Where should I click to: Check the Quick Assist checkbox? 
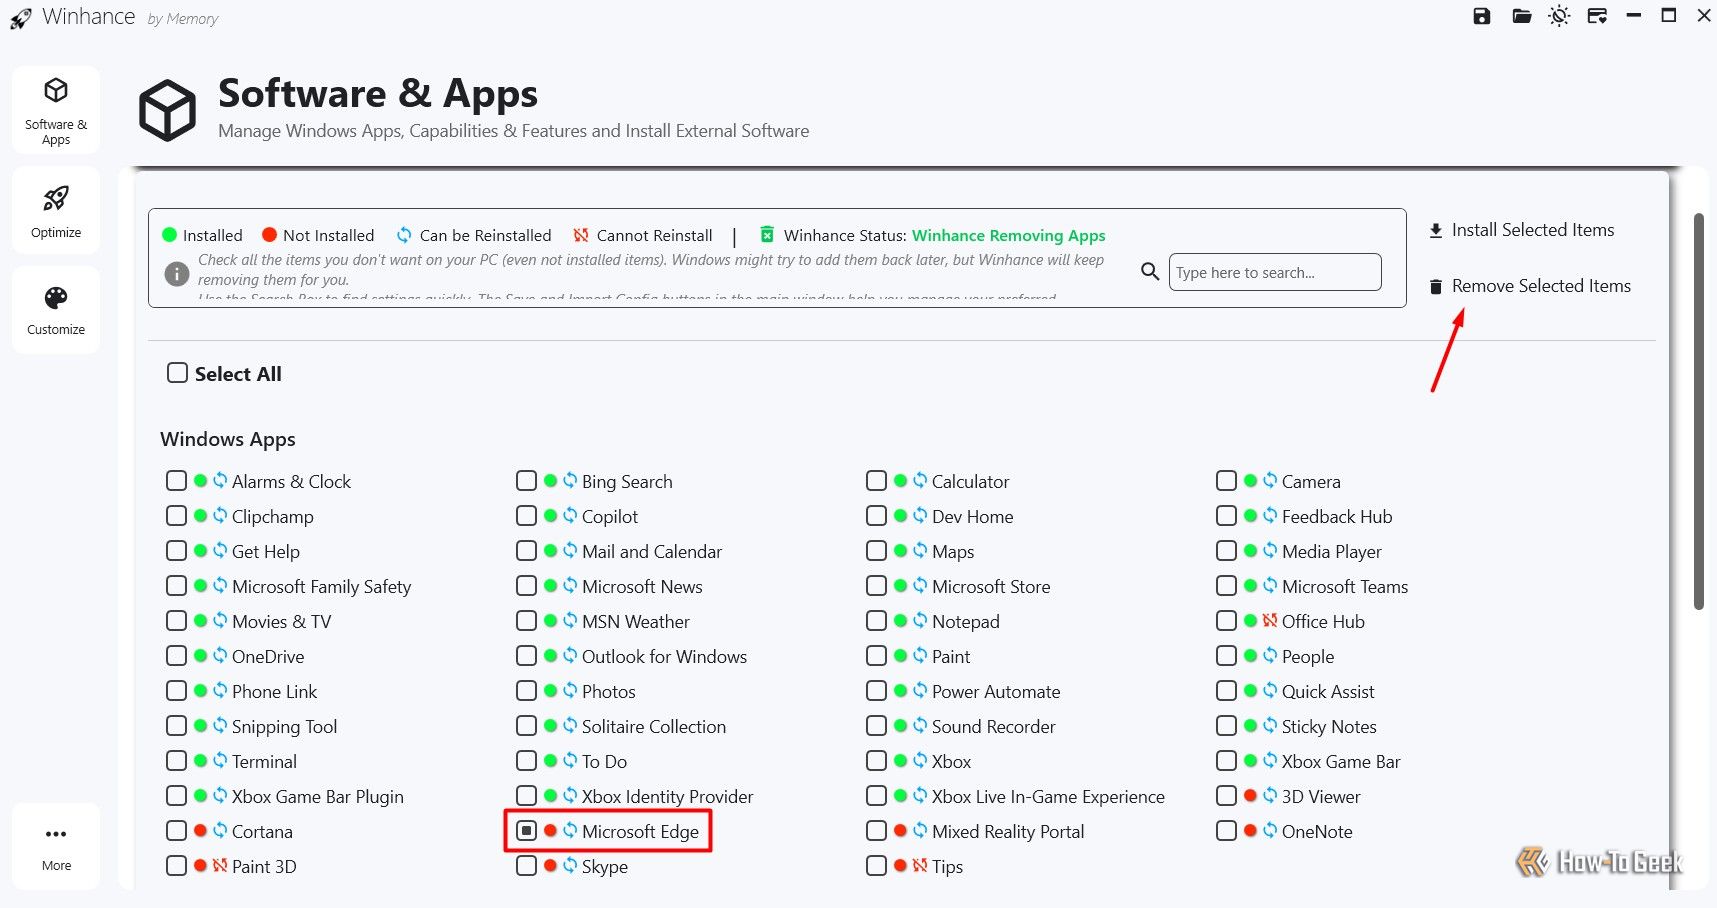click(x=1226, y=691)
